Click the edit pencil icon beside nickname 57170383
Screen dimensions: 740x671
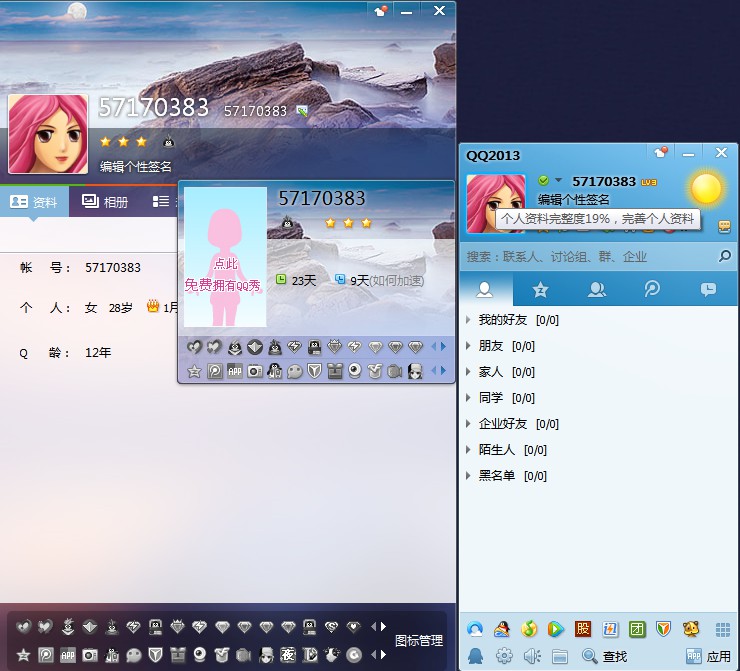(302, 111)
